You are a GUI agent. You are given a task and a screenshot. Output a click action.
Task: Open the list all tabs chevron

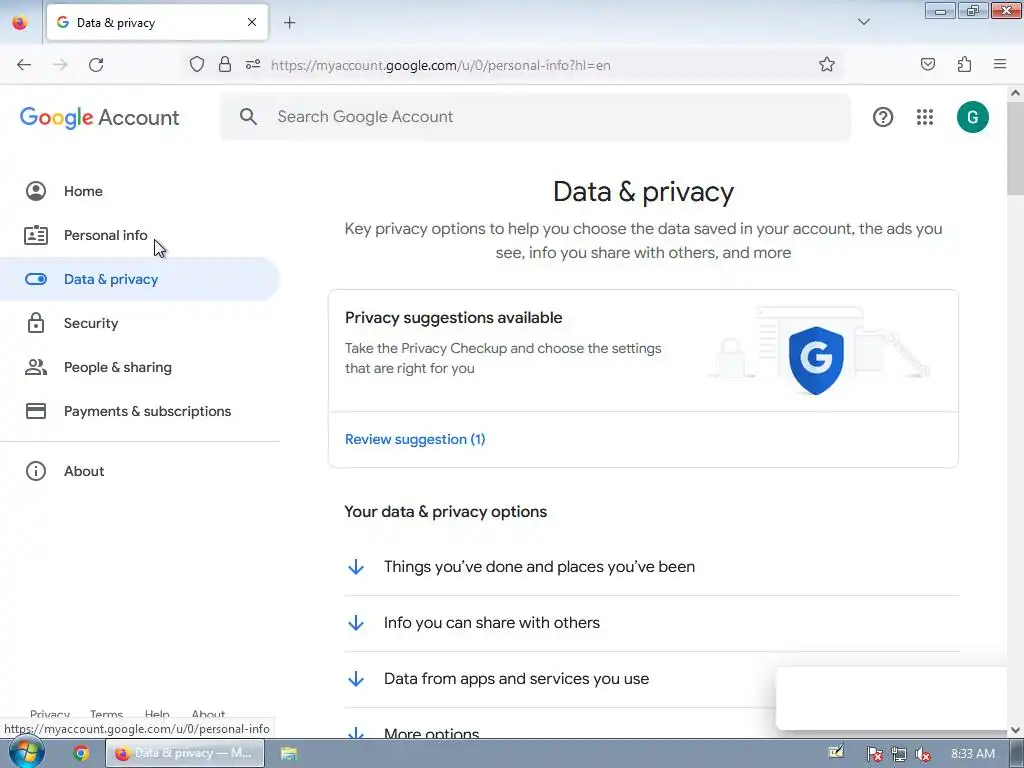tap(863, 22)
